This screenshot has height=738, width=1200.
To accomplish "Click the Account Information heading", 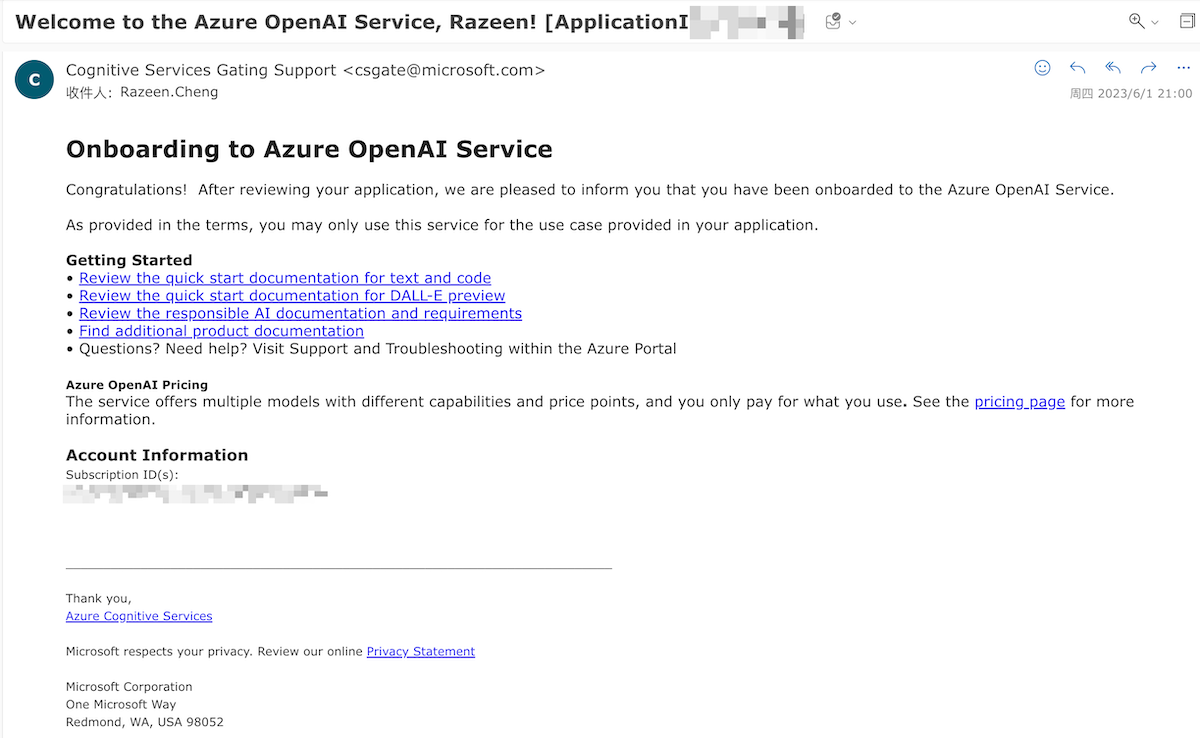I will 157,455.
